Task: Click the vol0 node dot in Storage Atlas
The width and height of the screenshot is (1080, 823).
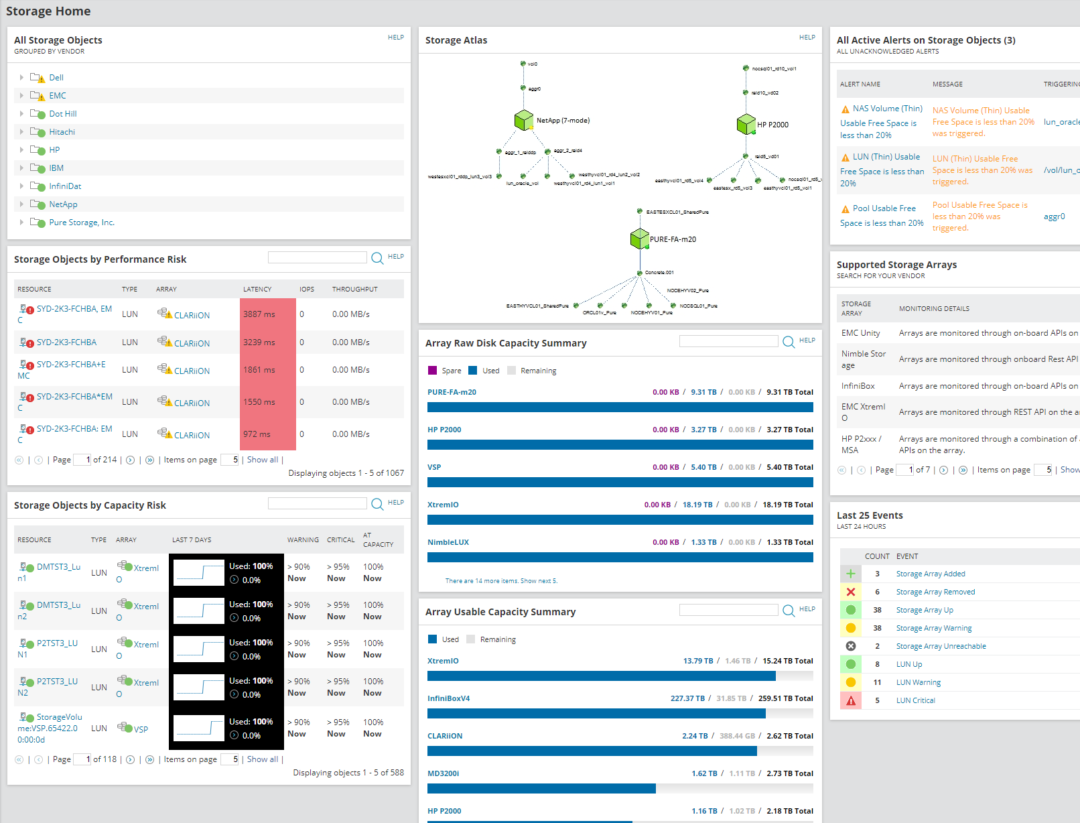Action: click(523, 64)
